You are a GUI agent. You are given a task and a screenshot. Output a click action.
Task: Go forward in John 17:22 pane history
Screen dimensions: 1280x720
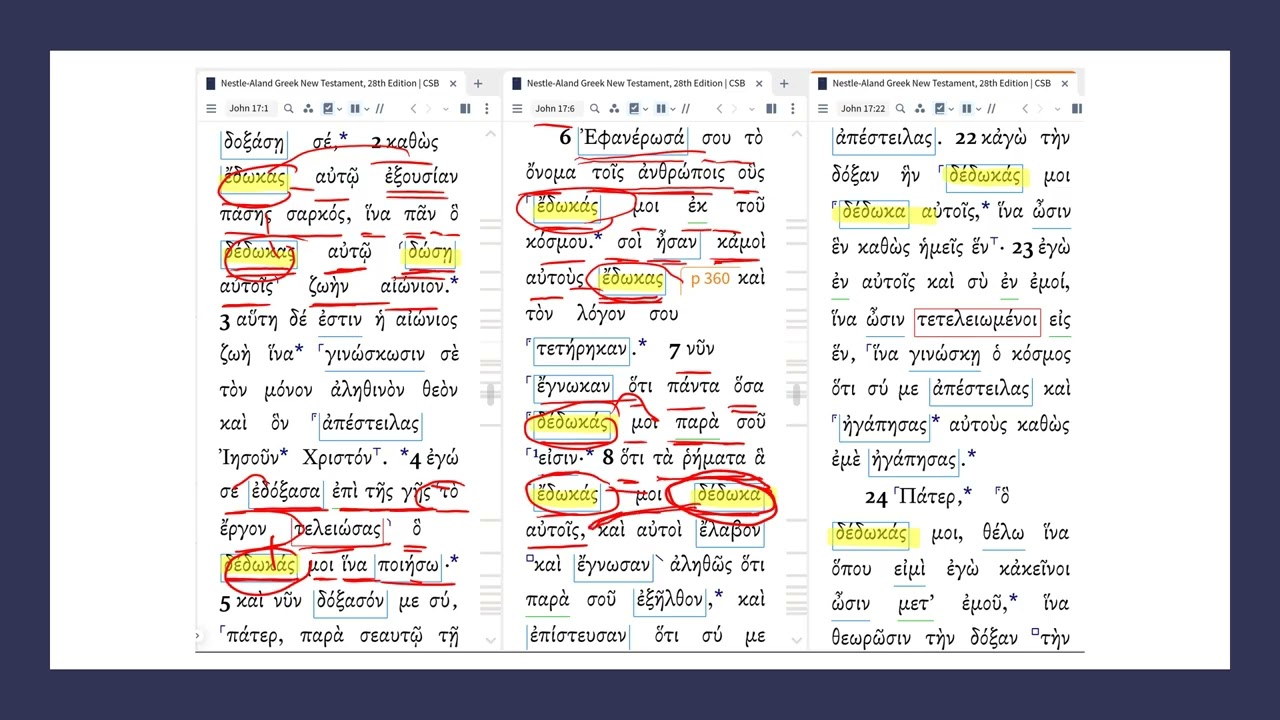[x=1040, y=108]
